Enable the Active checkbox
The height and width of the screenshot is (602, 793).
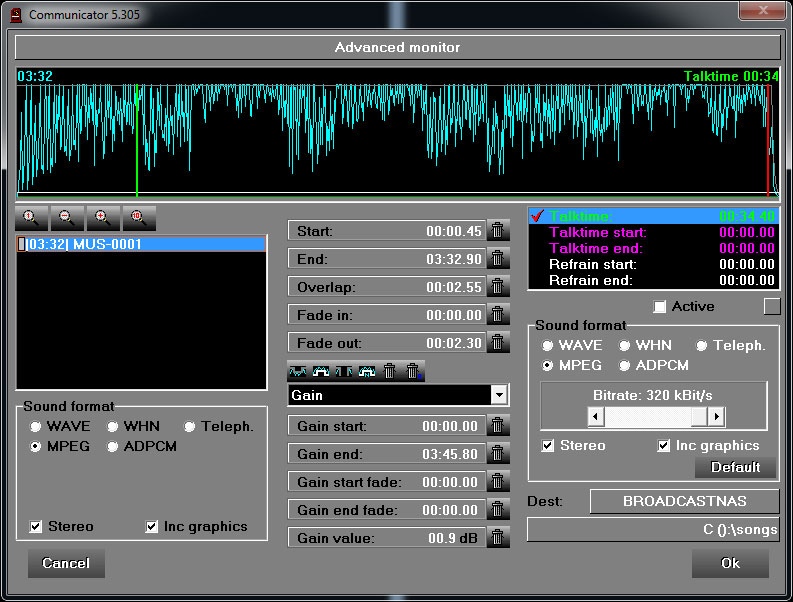click(x=659, y=307)
